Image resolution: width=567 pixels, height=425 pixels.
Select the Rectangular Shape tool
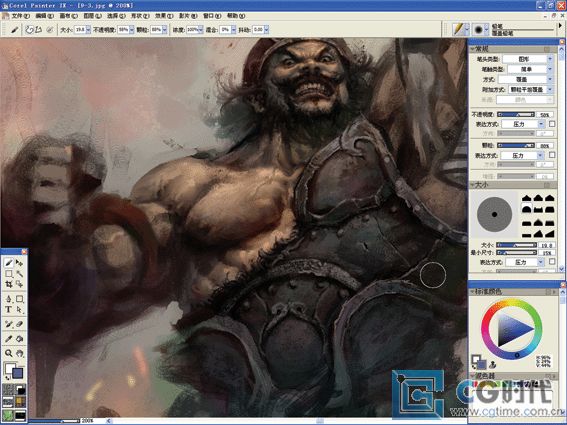(x=20, y=299)
